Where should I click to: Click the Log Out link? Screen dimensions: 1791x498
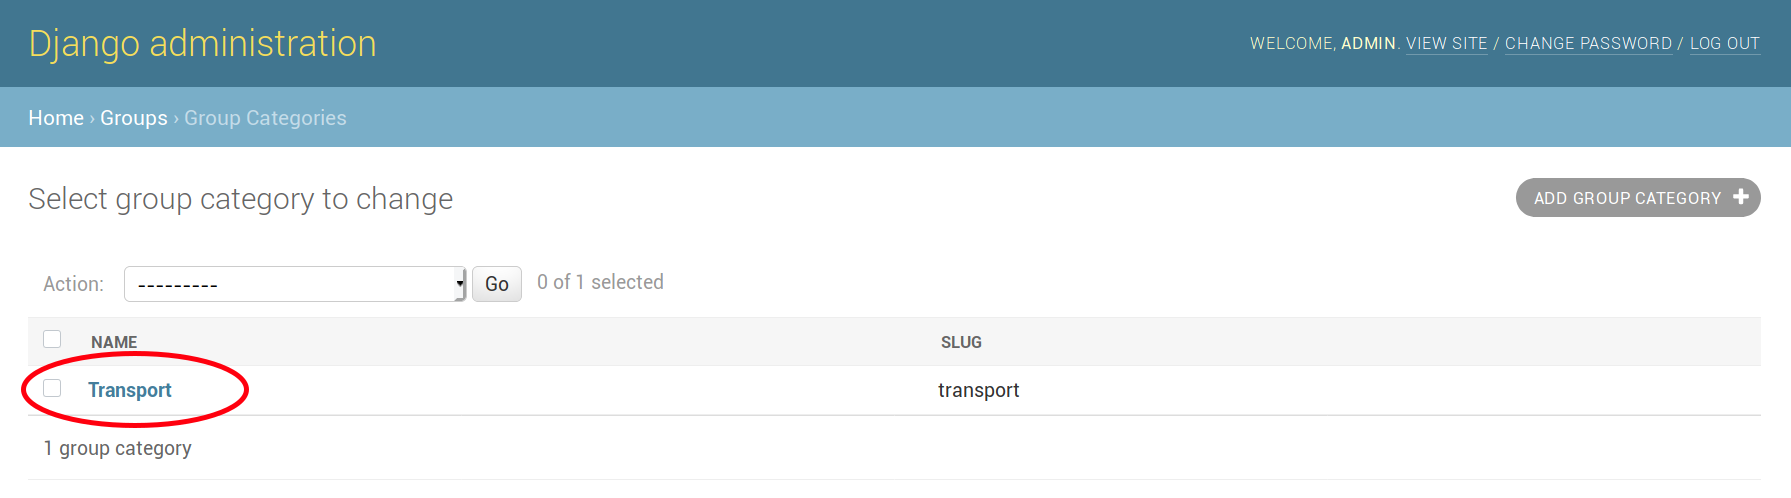coord(1725,43)
